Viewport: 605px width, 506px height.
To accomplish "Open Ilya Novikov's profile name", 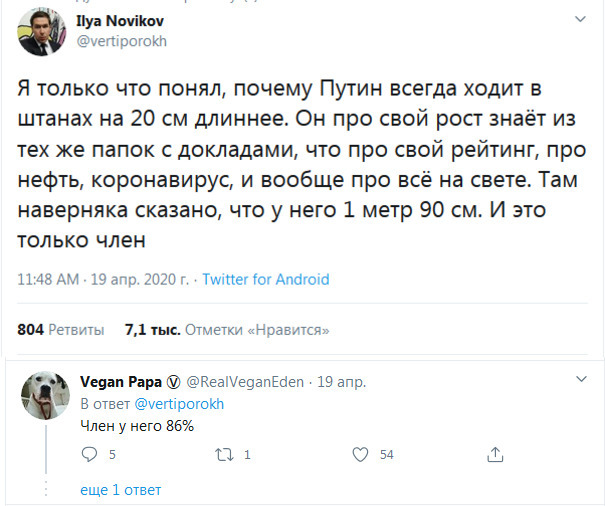I will (x=121, y=20).
